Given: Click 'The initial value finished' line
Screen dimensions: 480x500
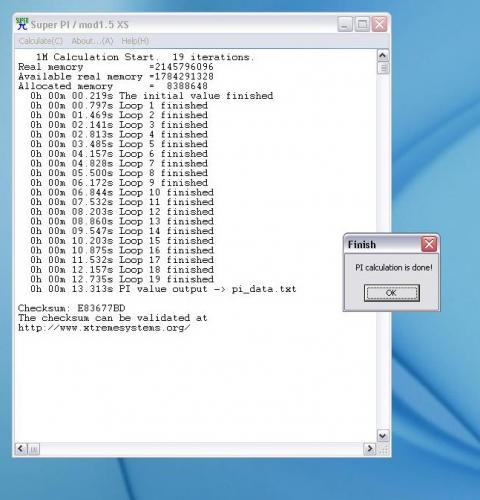Looking at the screenshot, I should tap(152, 96).
